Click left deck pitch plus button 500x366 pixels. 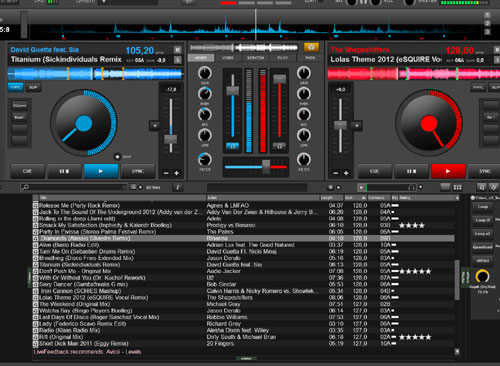coord(176,173)
